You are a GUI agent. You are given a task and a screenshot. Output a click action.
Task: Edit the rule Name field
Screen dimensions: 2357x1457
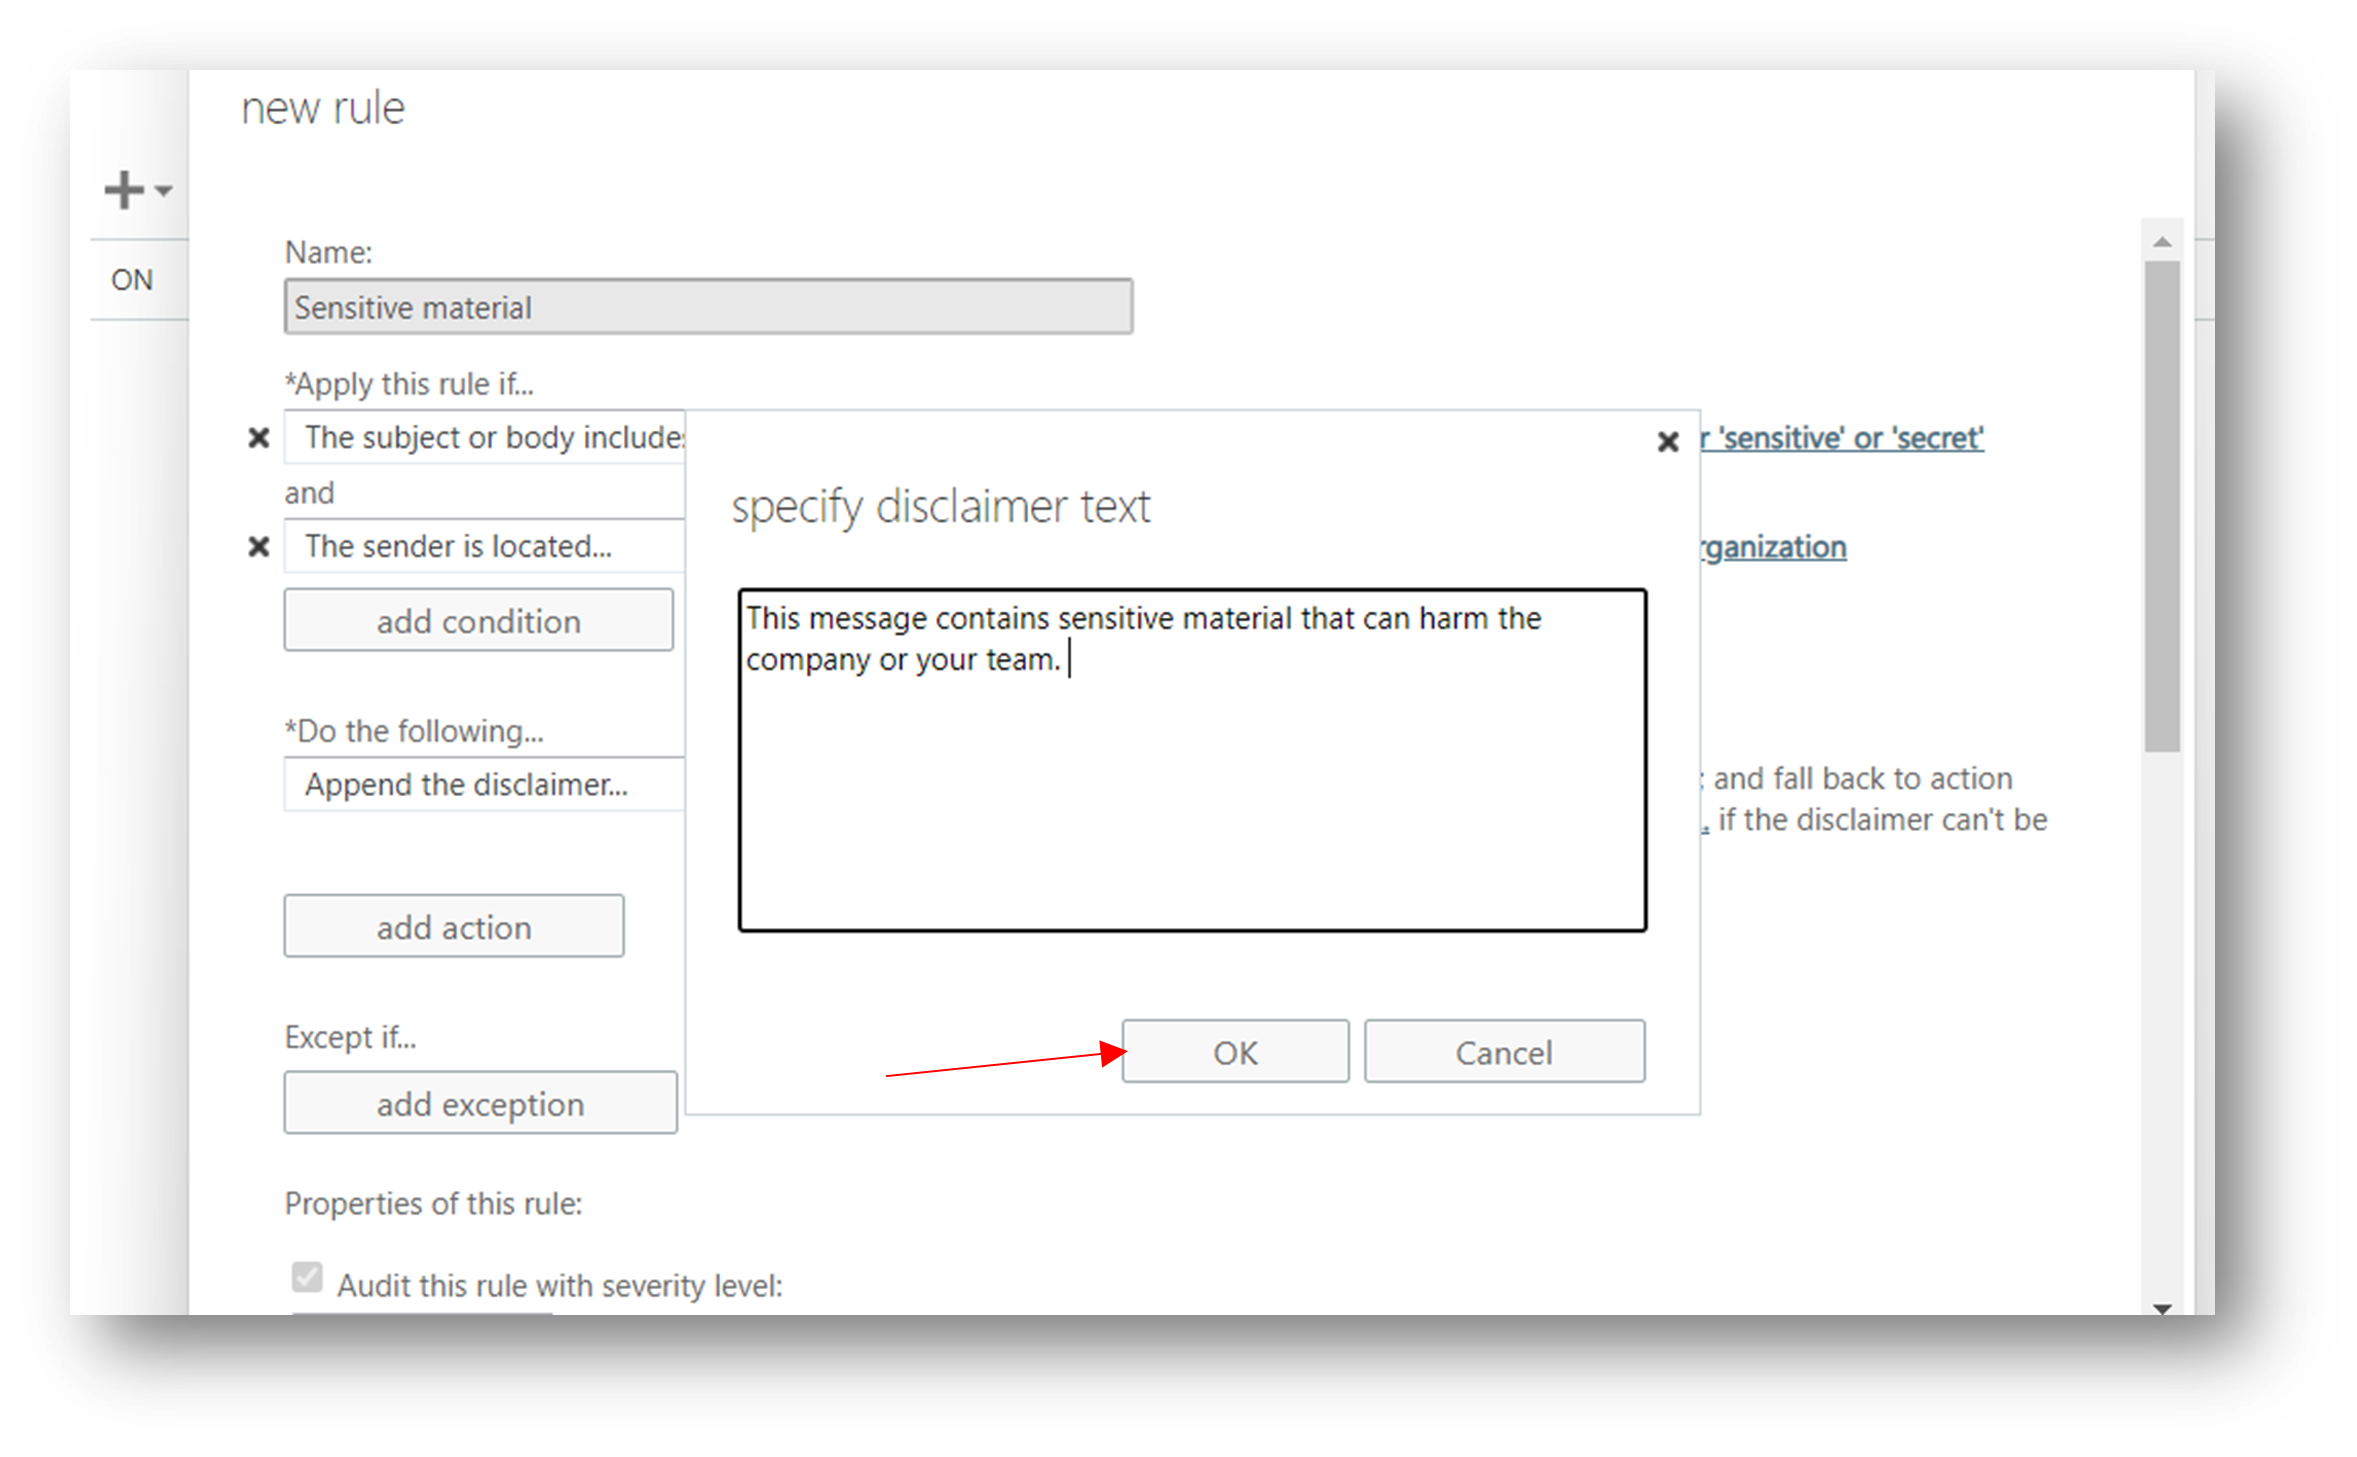click(708, 307)
